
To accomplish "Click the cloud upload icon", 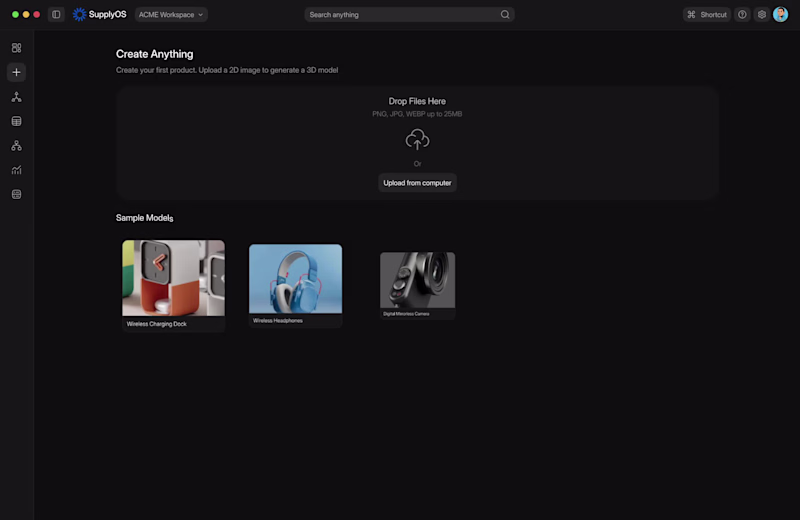I will (417, 139).
